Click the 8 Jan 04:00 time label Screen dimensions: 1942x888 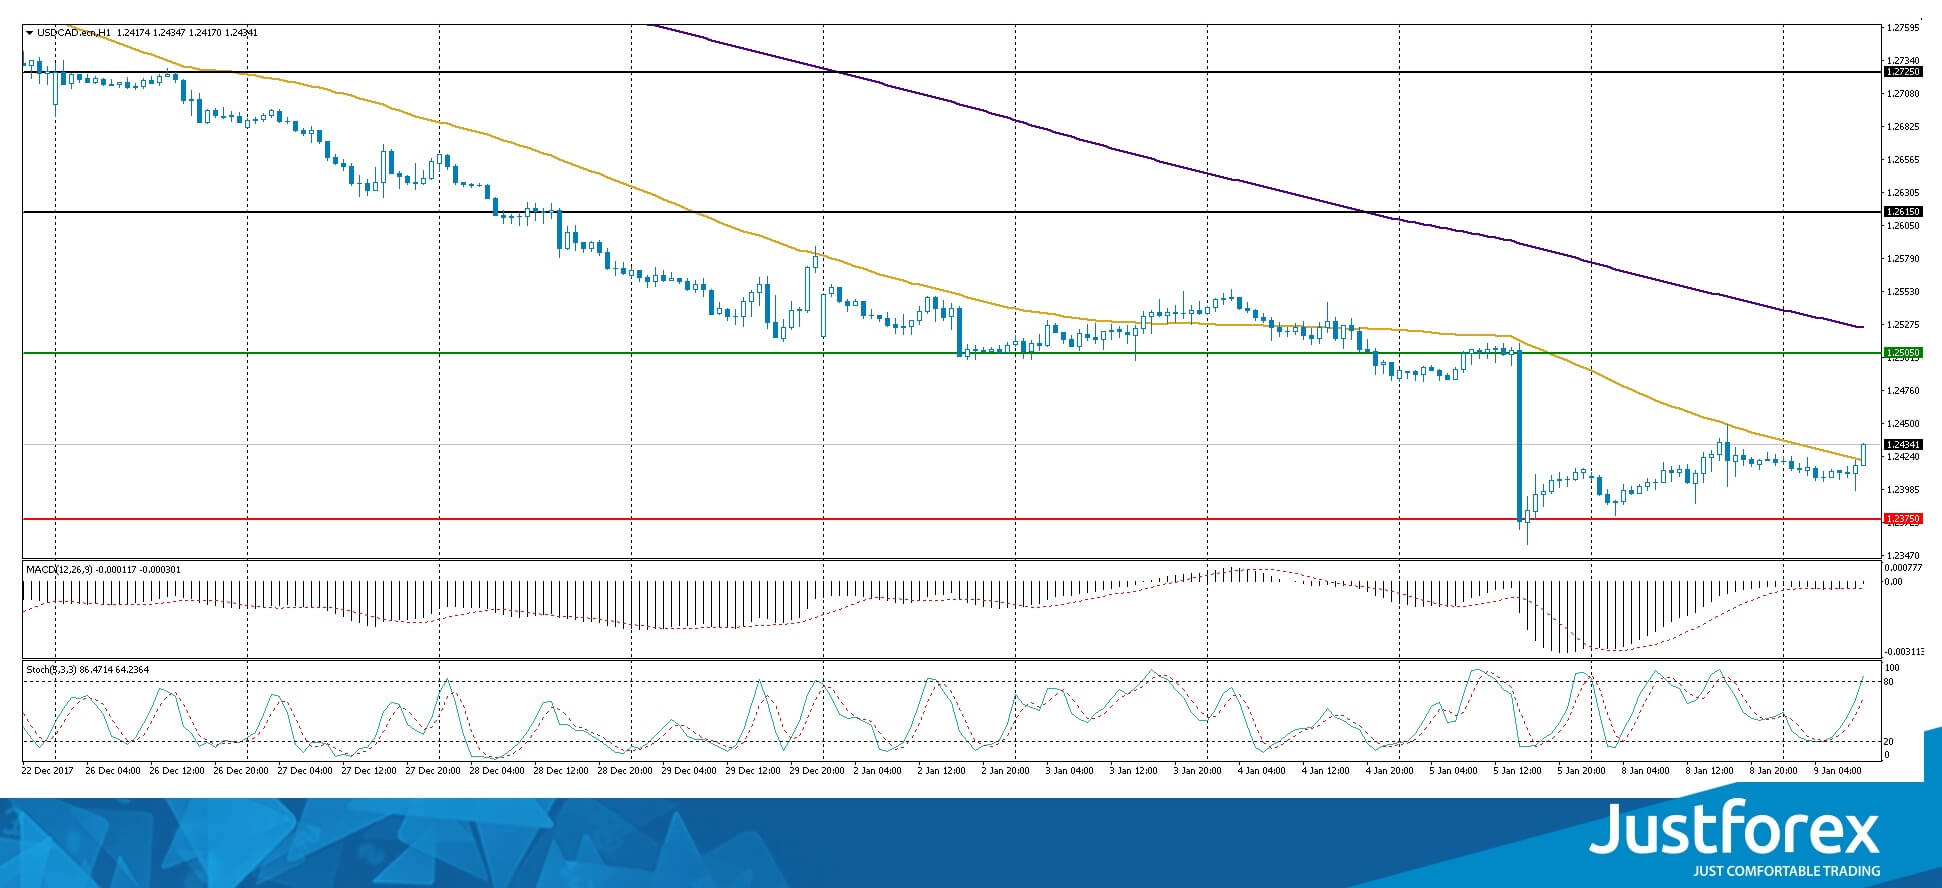coord(1645,771)
